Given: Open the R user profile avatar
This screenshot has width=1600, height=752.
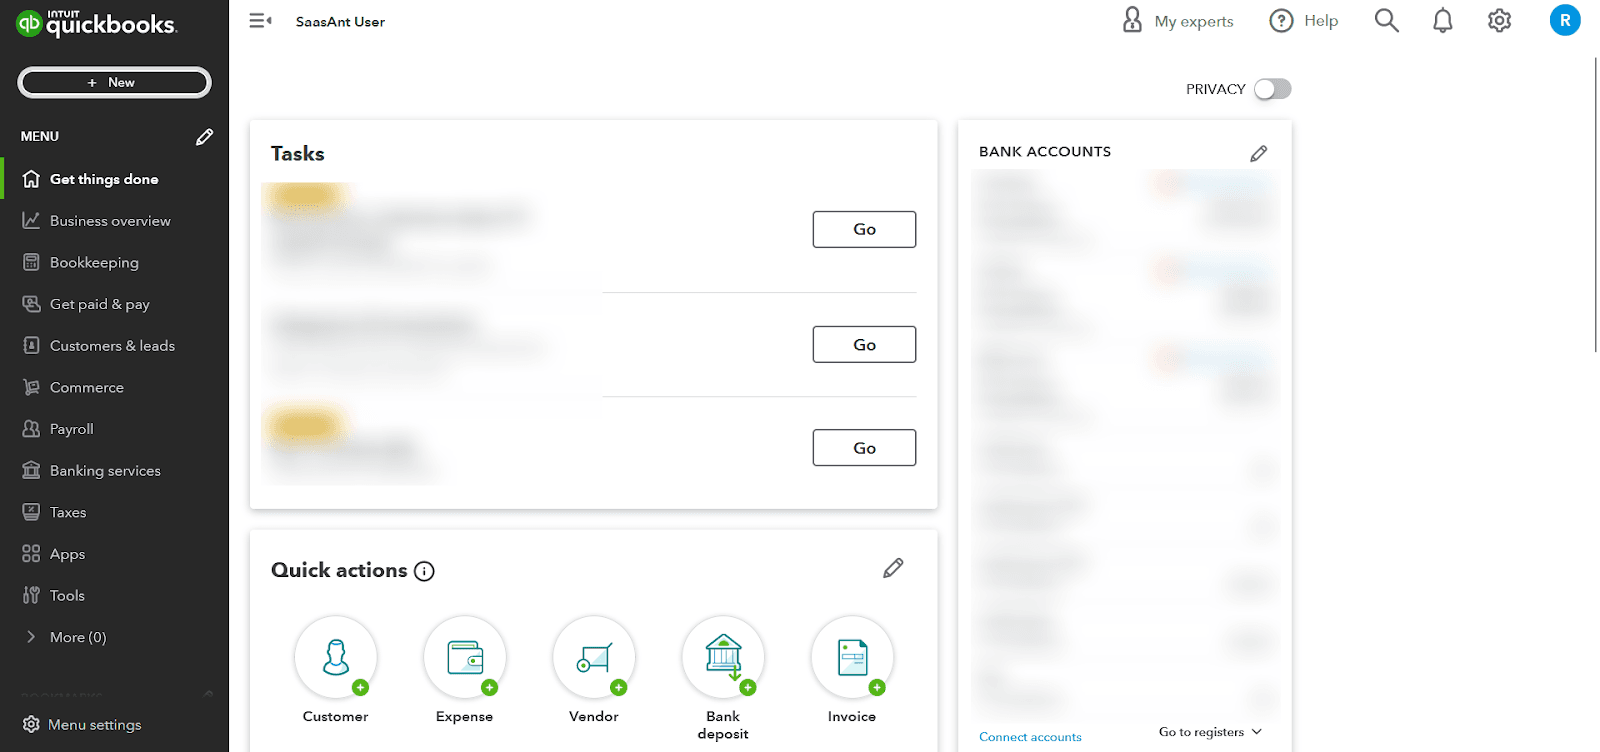Looking at the screenshot, I should pyautogui.click(x=1565, y=20).
